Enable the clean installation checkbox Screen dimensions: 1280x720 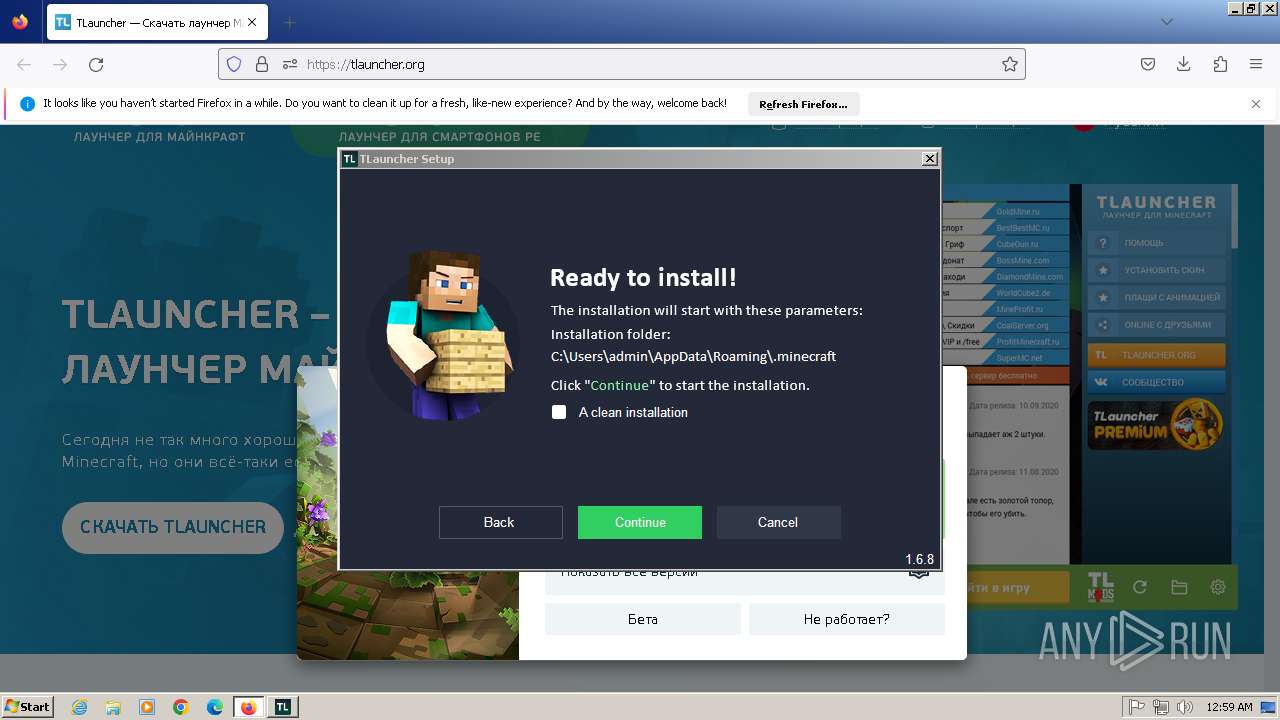[x=559, y=412]
